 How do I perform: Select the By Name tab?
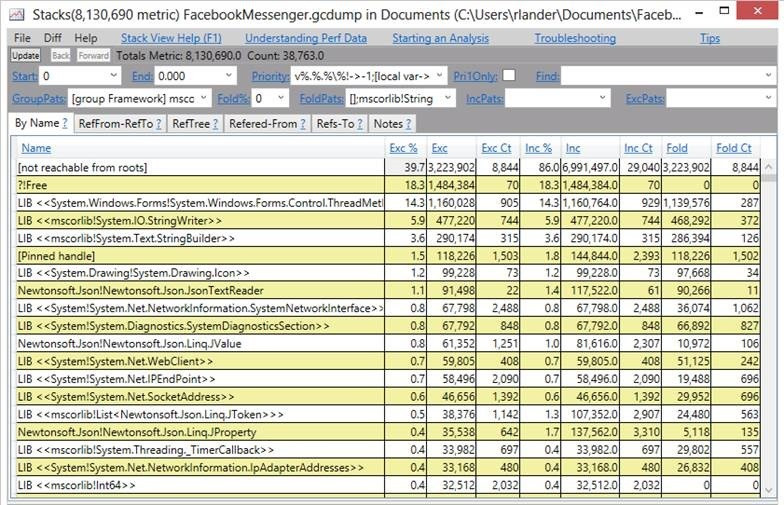[x=40, y=123]
